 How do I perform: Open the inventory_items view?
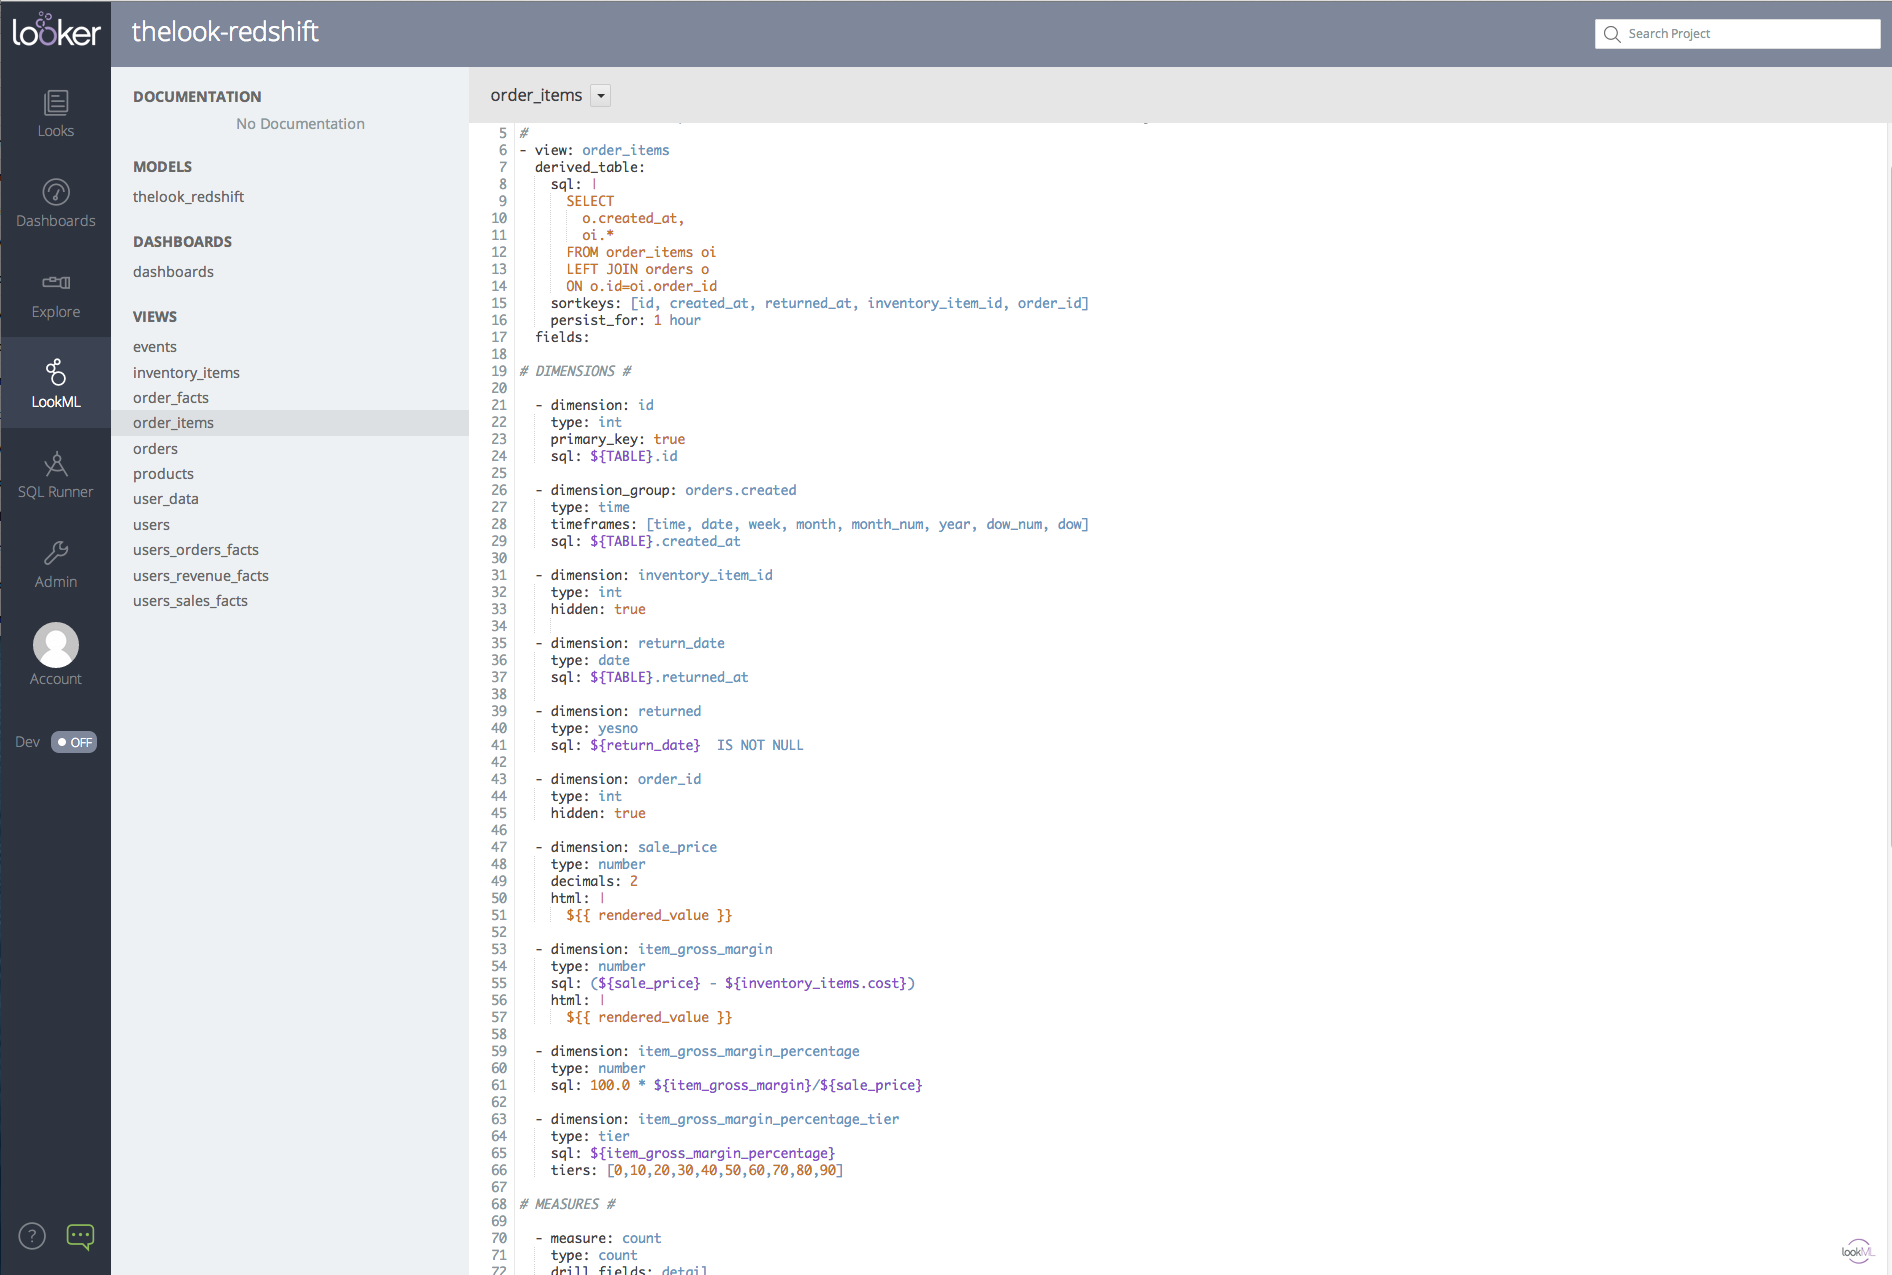coord(186,372)
